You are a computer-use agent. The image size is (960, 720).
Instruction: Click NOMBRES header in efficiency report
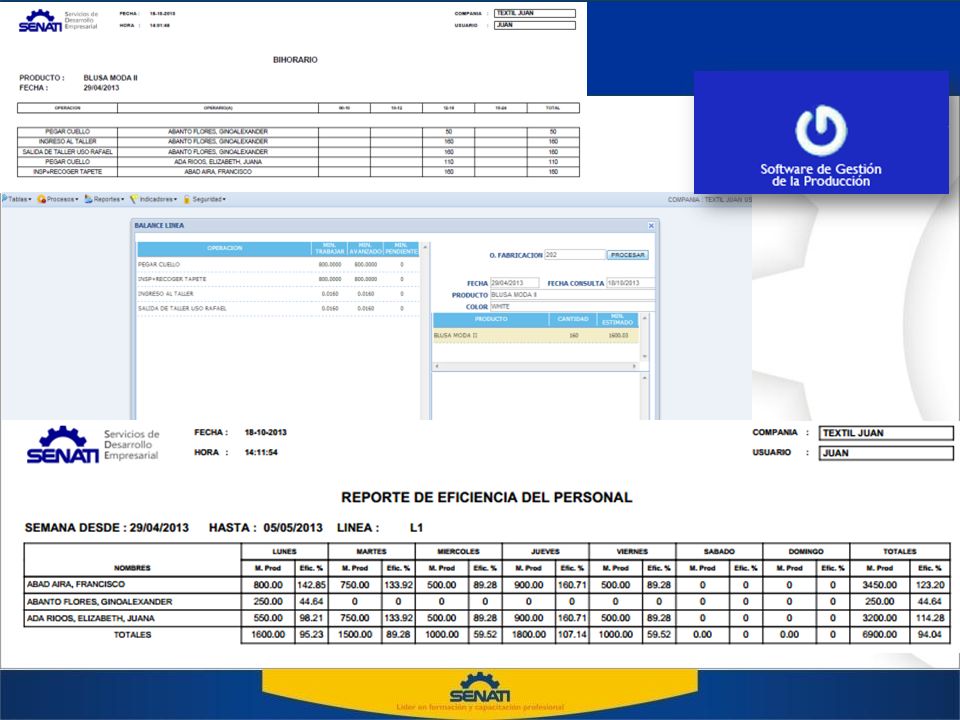click(132, 568)
